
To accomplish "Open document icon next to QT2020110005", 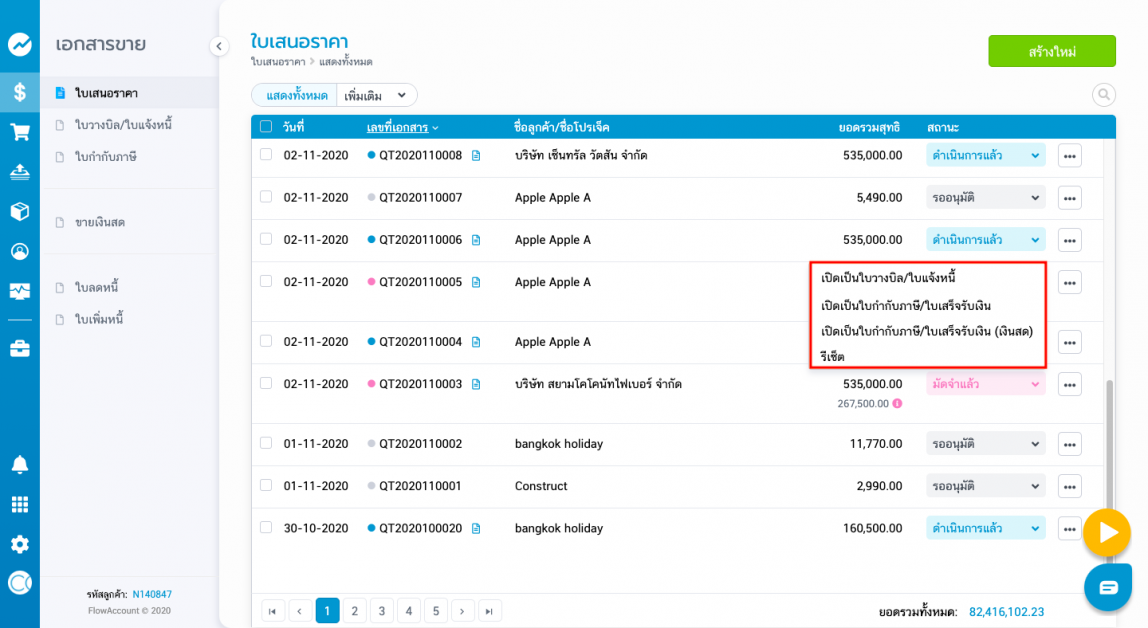I will click(x=476, y=282).
